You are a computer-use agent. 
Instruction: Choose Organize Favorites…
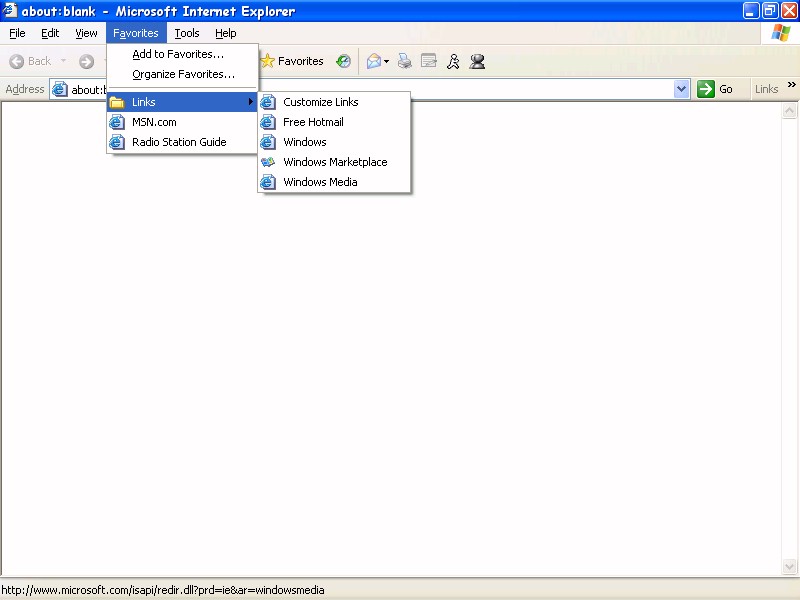(x=182, y=74)
